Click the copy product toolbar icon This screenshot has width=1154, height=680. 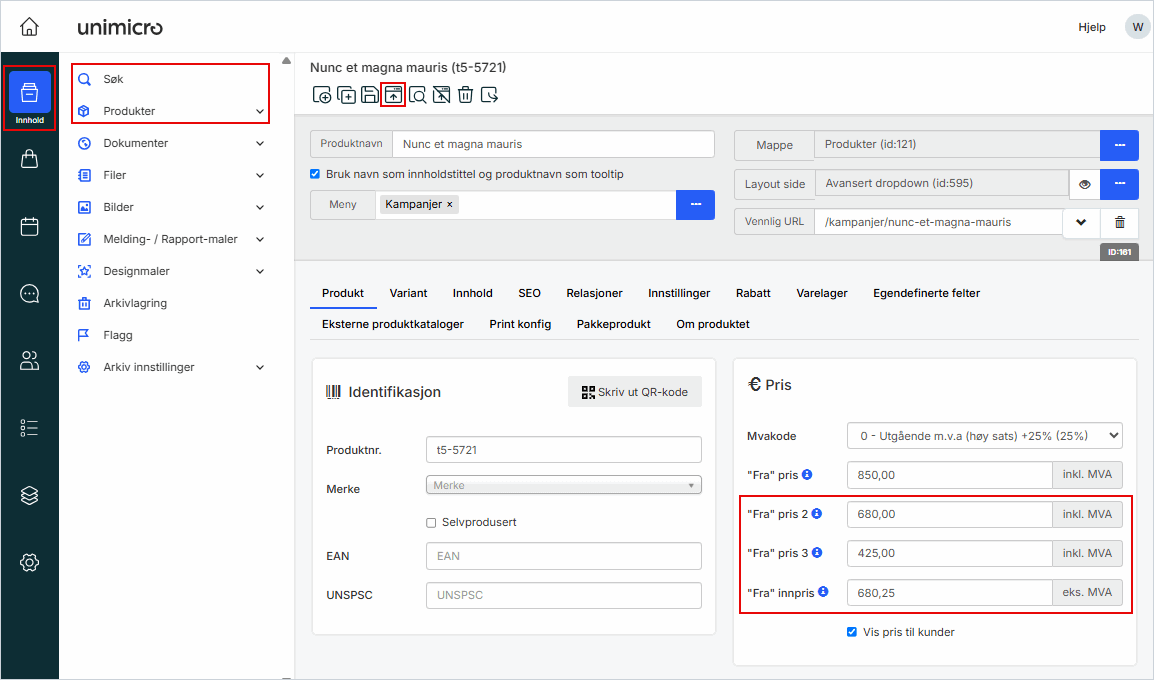click(x=346, y=95)
